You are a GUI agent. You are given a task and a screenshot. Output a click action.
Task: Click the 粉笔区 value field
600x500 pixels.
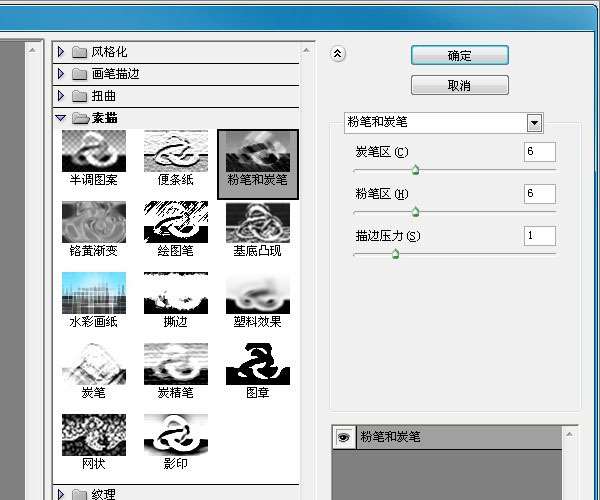tap(540, 194)
